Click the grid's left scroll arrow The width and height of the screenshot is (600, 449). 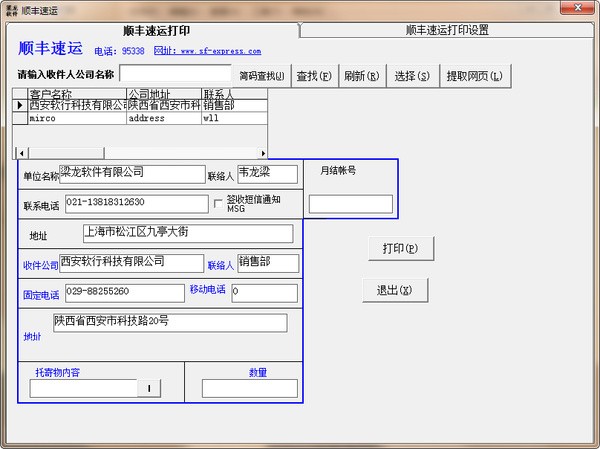21,153
